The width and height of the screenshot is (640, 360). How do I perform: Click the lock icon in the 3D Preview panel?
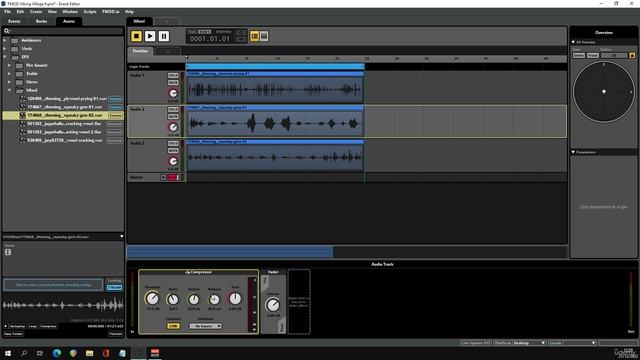click(x=632, y=55)
